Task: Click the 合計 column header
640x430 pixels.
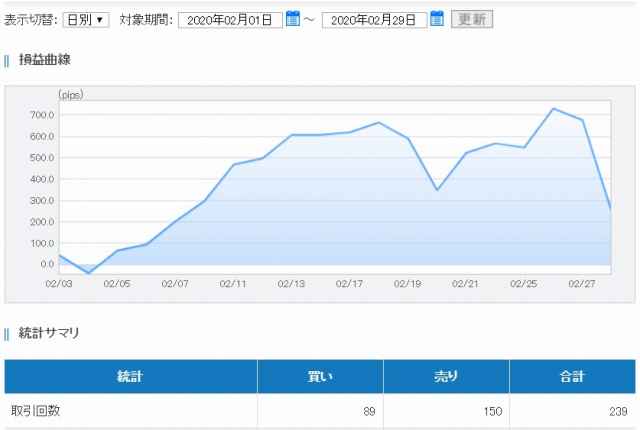Action: click(573, 376)
